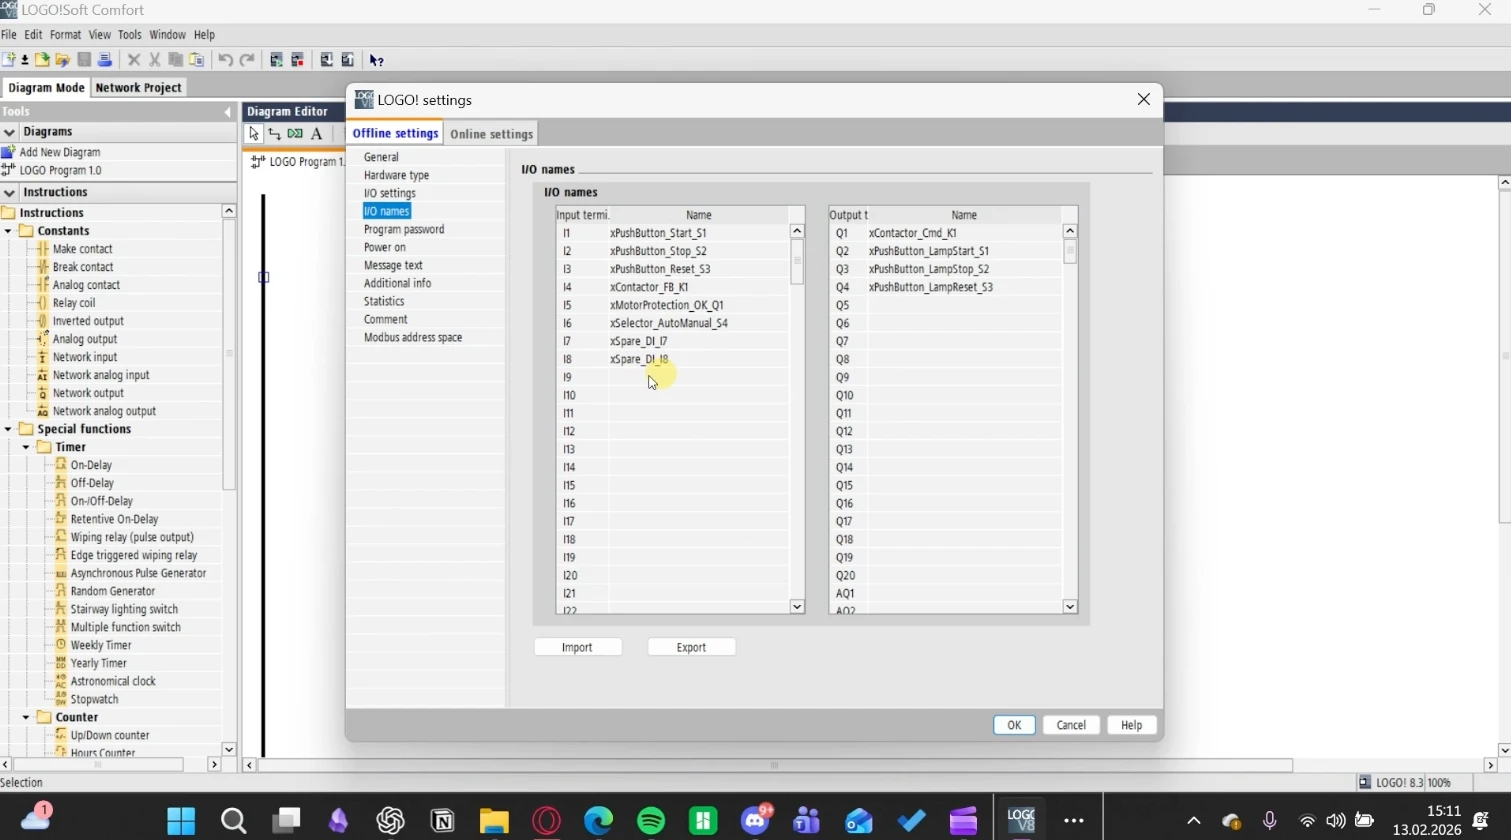Click the Paste clipboard toolbar icon

click(197, 60)
